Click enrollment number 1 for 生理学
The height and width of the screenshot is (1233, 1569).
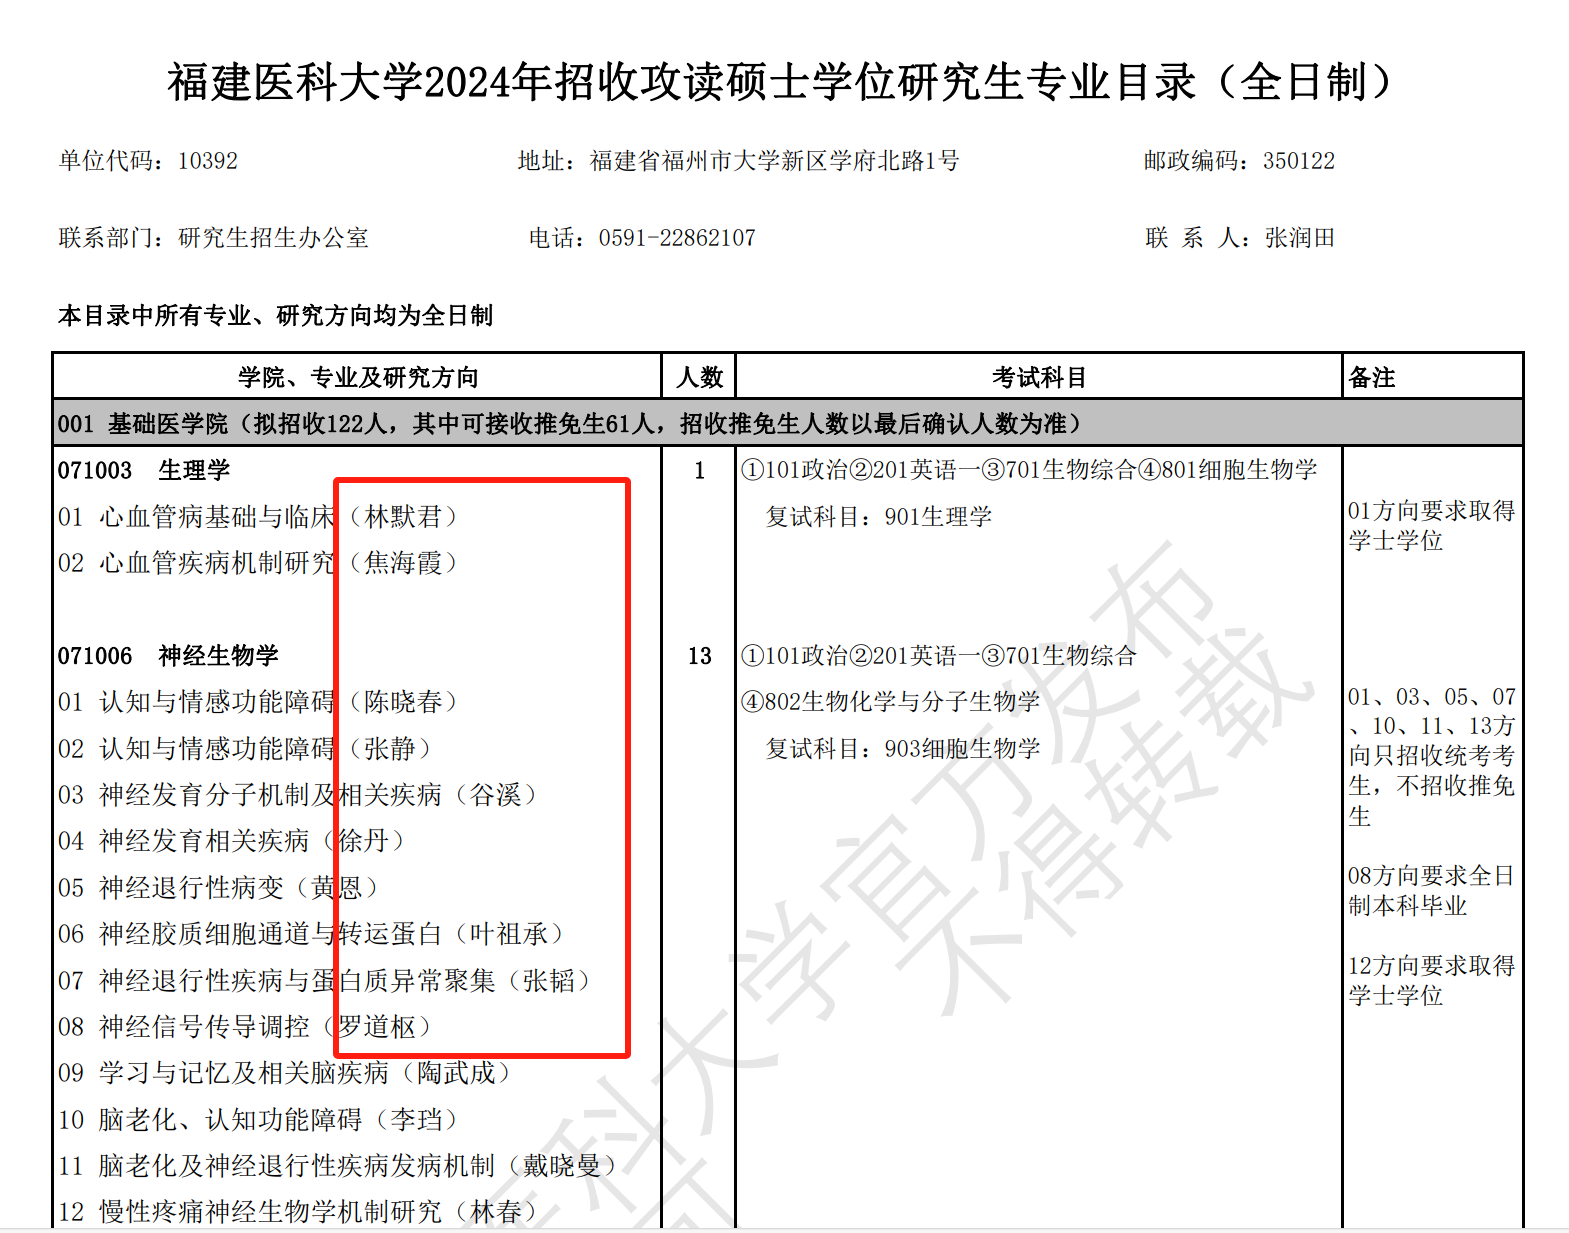700,470
